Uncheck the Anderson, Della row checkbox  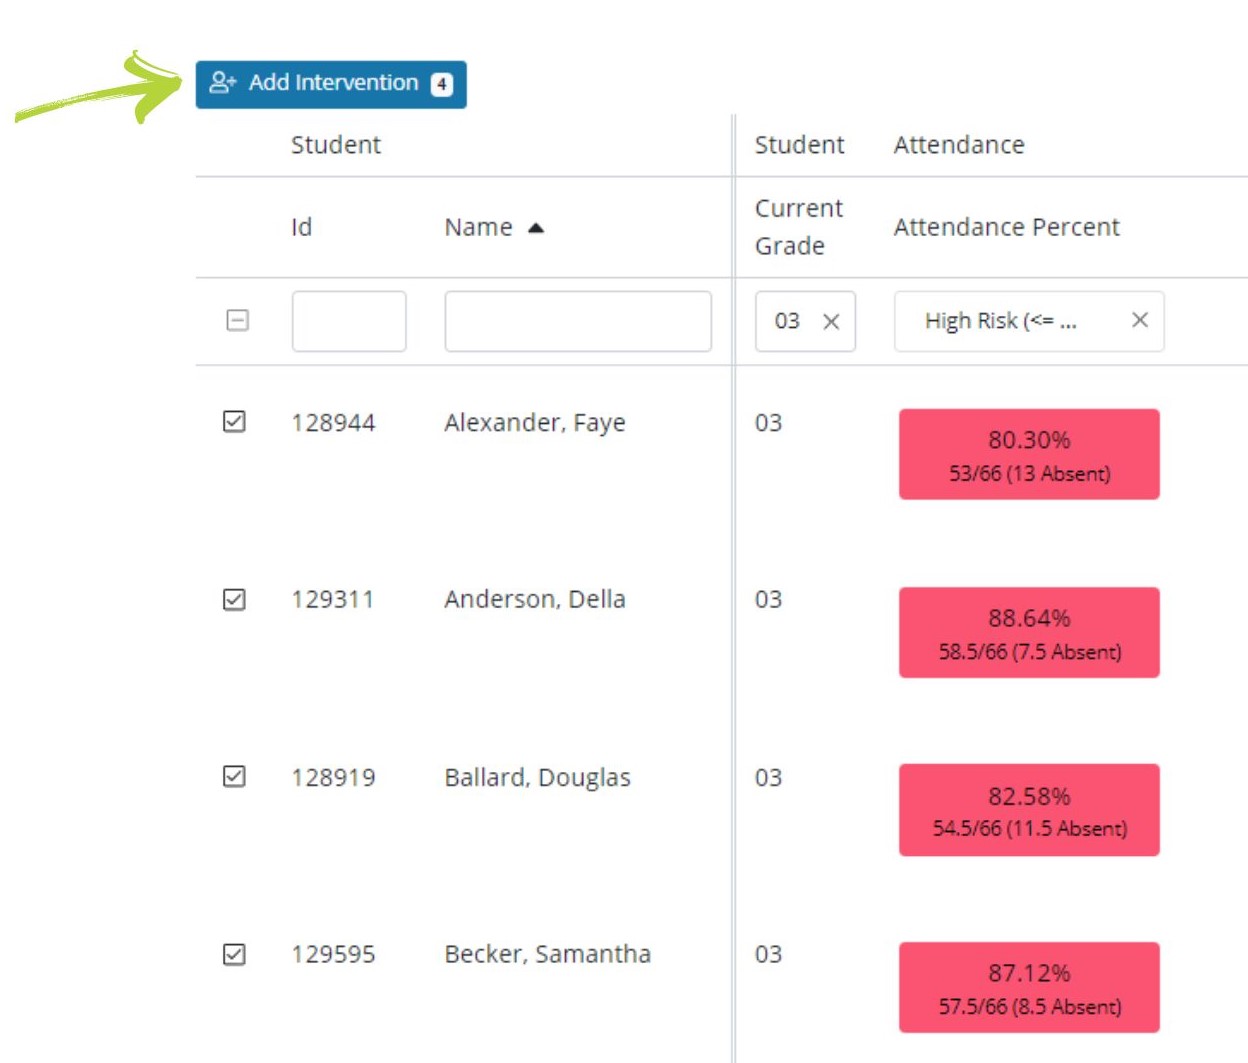point(234,599)
